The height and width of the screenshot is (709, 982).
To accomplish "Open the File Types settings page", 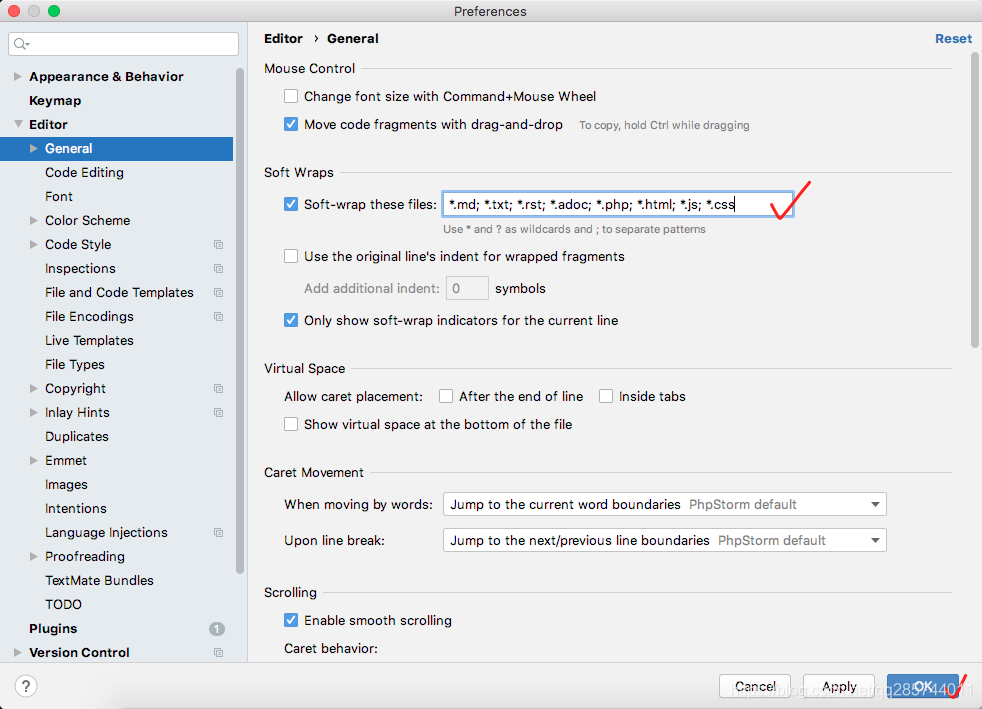I will (x=75, y=365).
